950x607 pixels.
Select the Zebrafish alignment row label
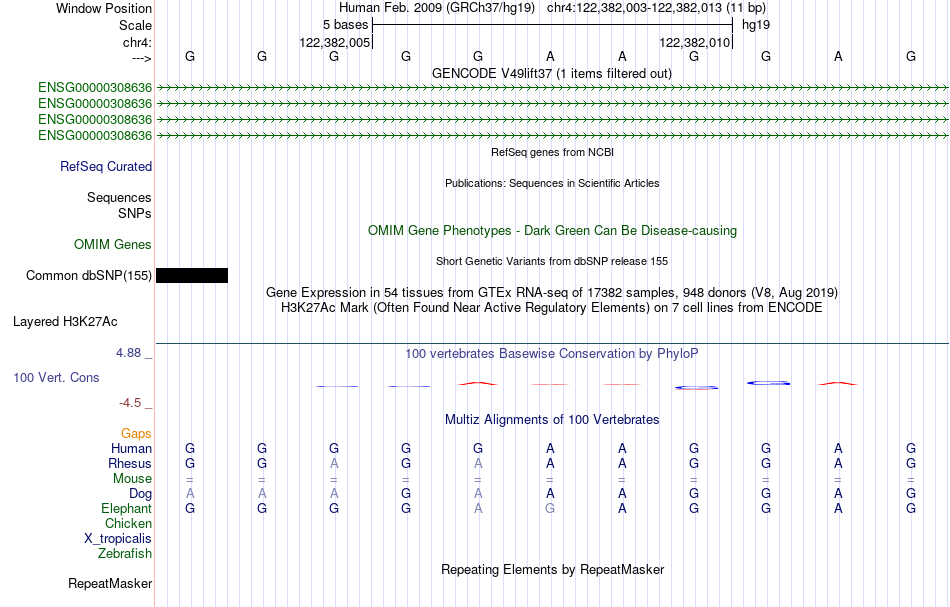tap(125, 553)
